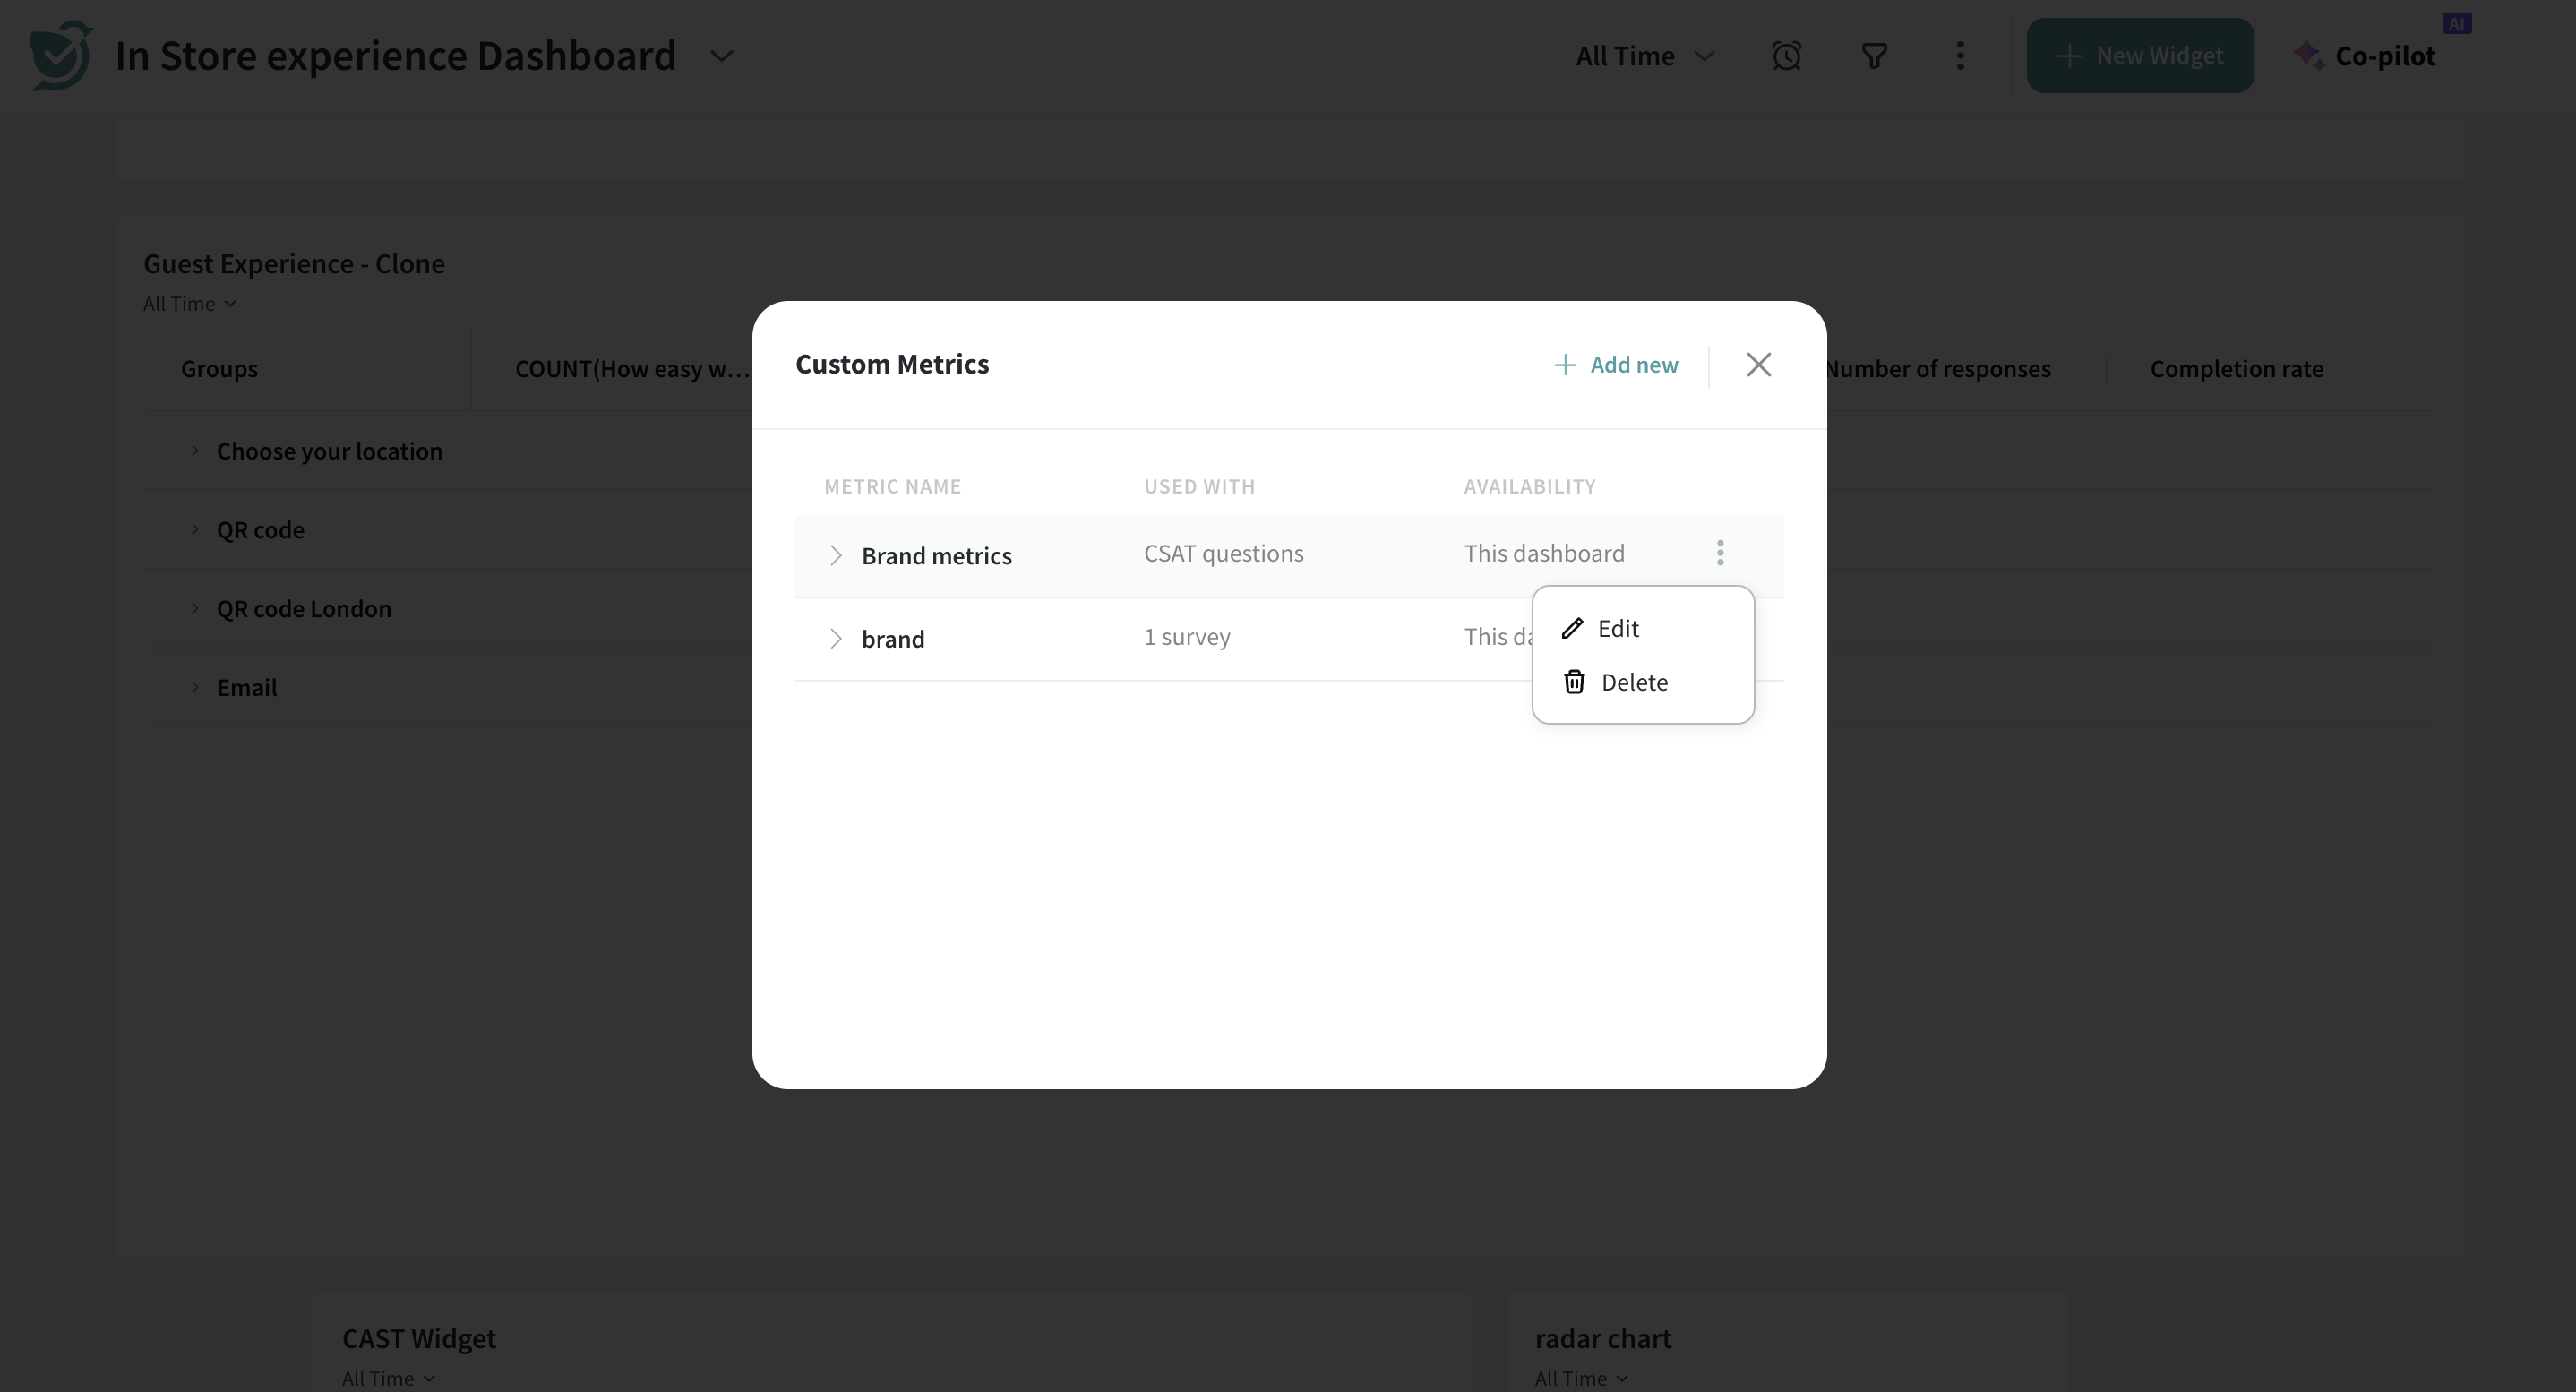Select Edit from the context menu
2576x1392 pixels.
pyautogui.click(x=1618, y=628)
